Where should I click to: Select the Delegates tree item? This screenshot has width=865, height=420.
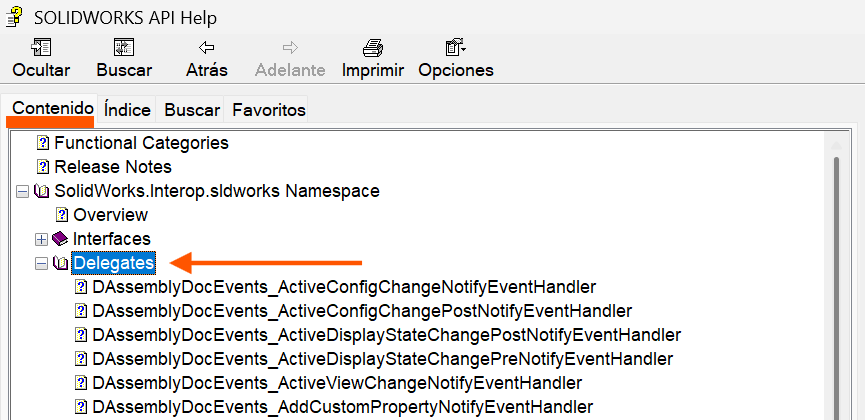[x=114, y=263]
